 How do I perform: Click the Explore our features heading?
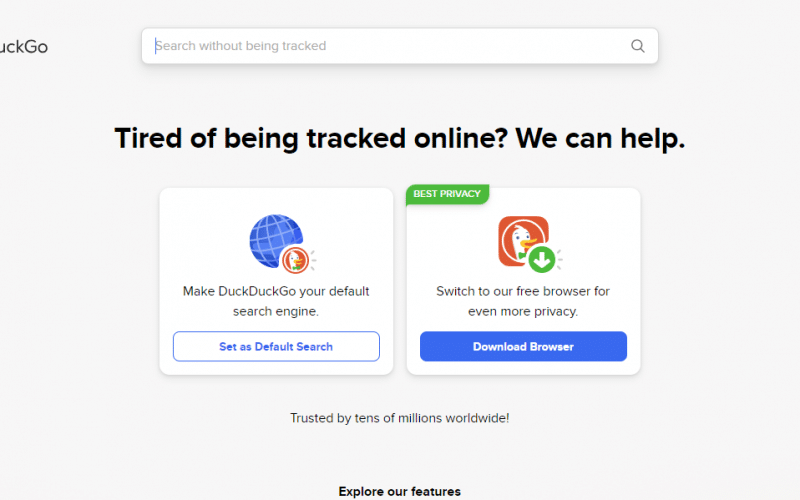pos(399,491)
